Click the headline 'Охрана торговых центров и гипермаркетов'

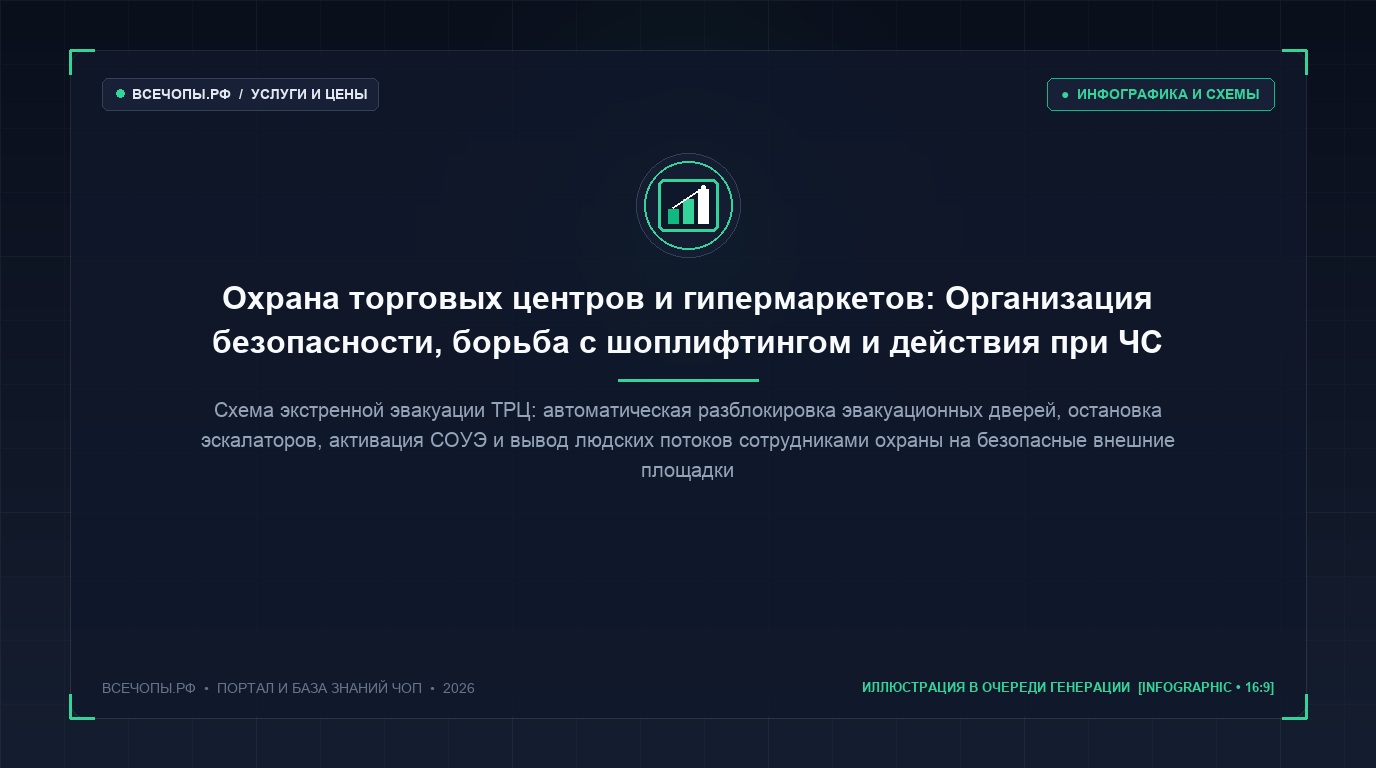(687, 320)
